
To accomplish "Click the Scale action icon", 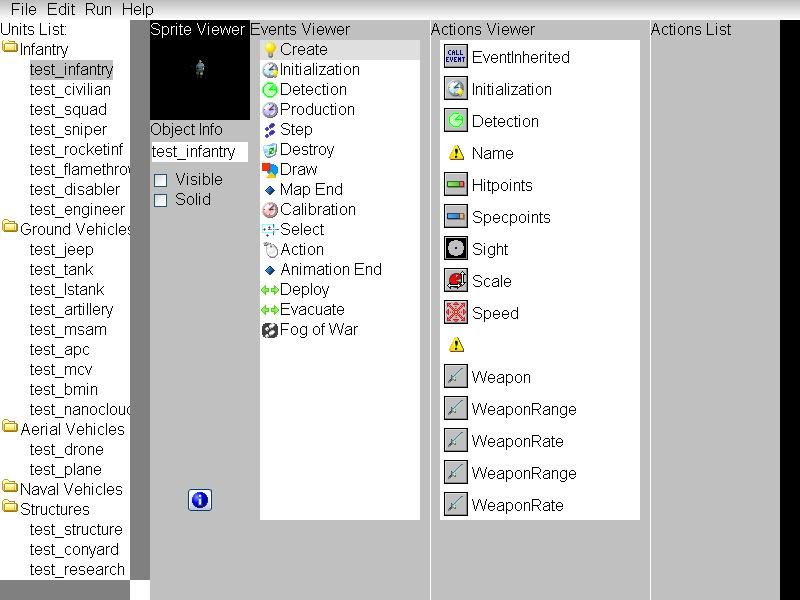I will point(455,281).
